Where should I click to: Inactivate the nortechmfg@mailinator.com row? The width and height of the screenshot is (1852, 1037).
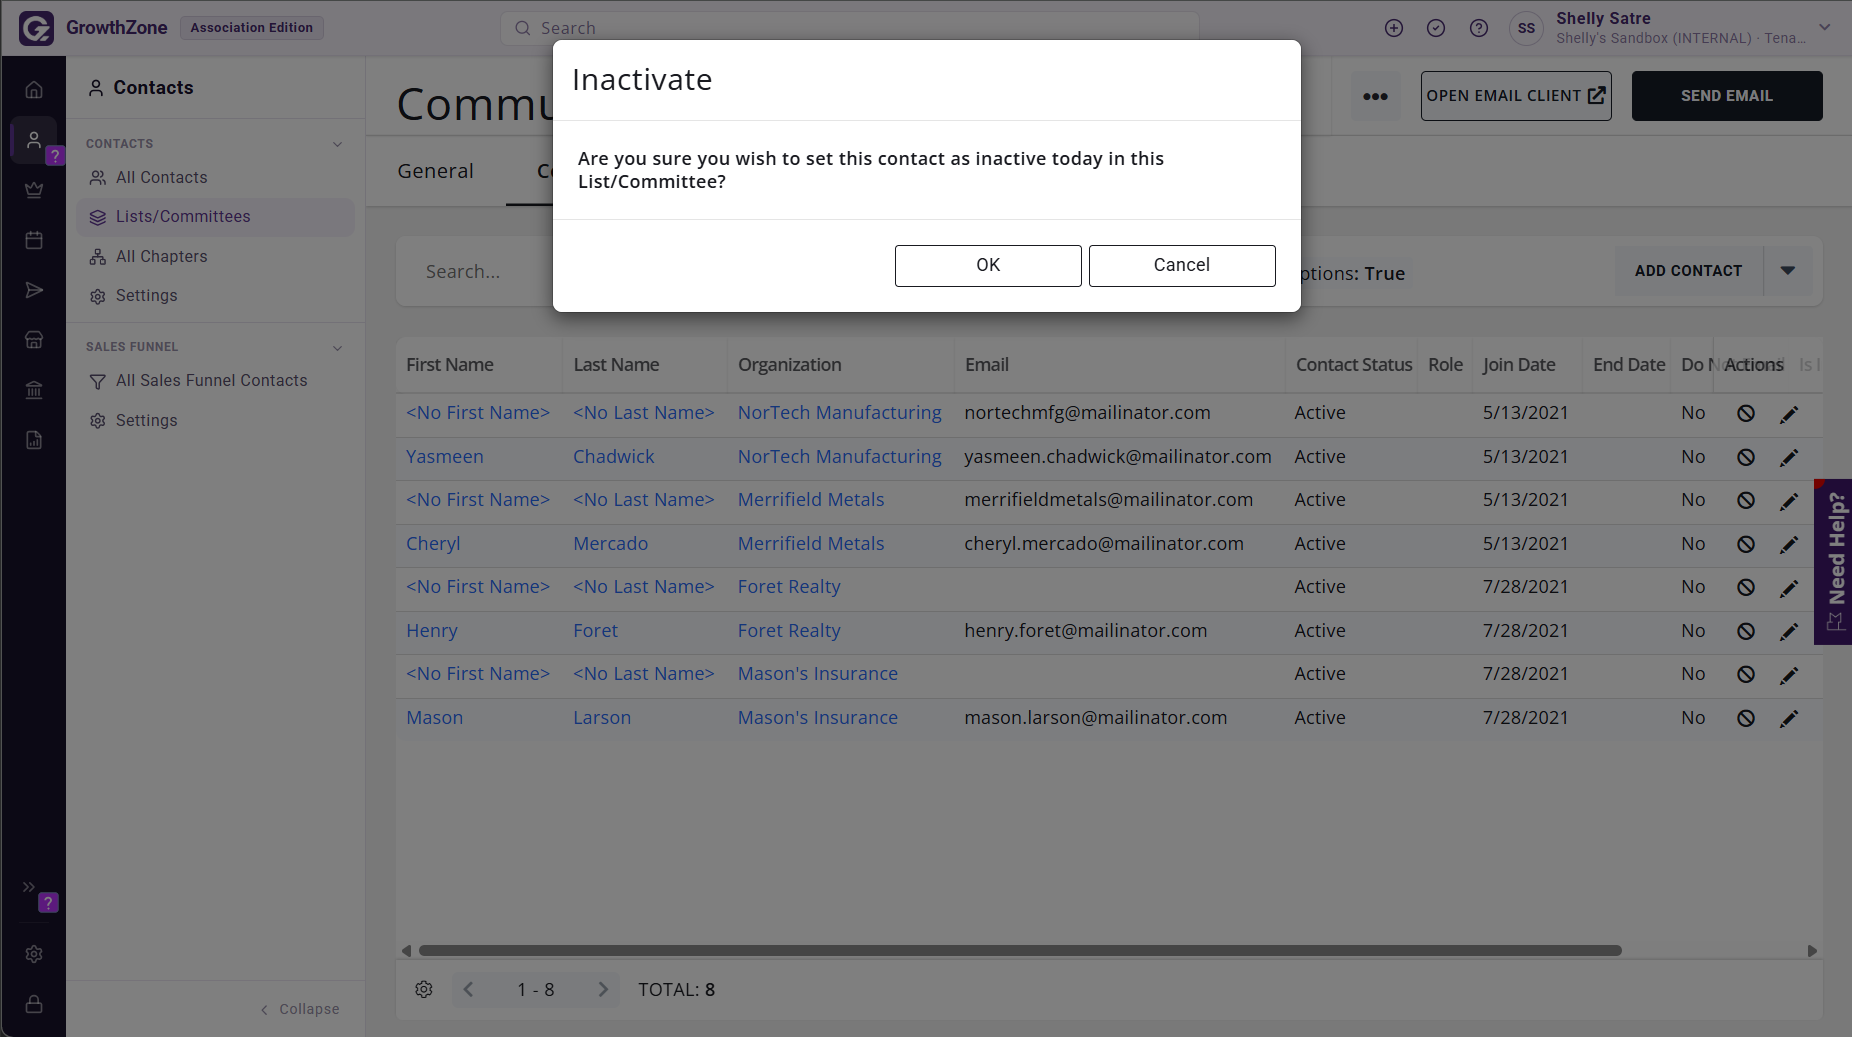click(x=1746, y=413)
